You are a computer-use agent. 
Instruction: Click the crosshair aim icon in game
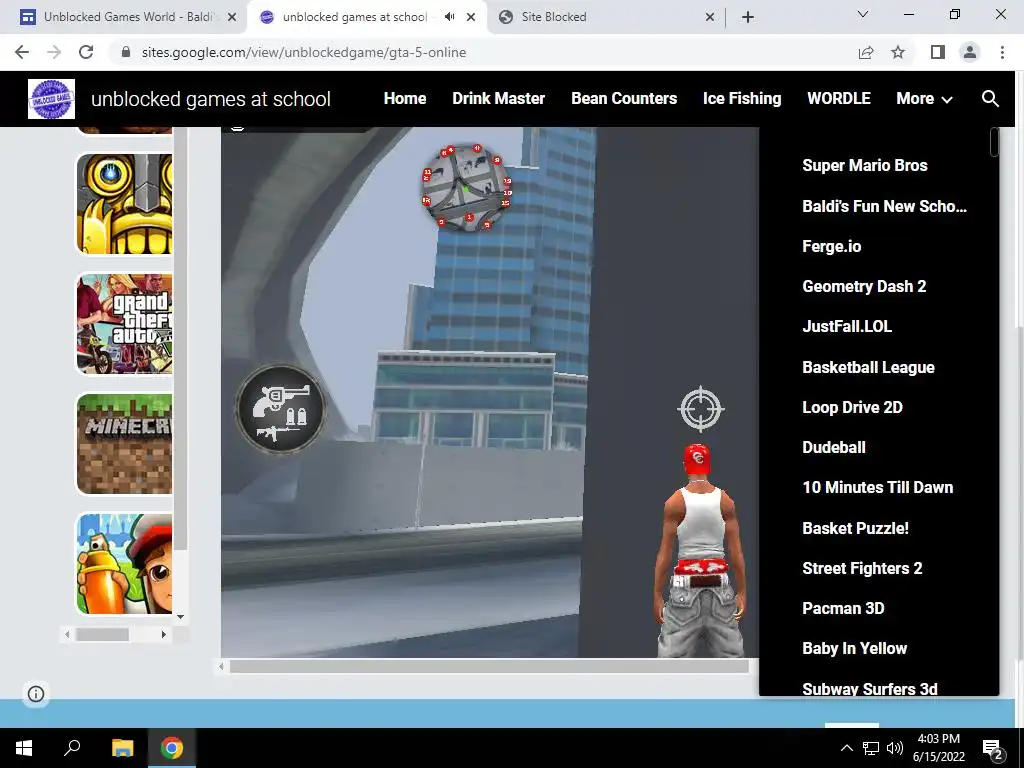[x=701, y=409]
